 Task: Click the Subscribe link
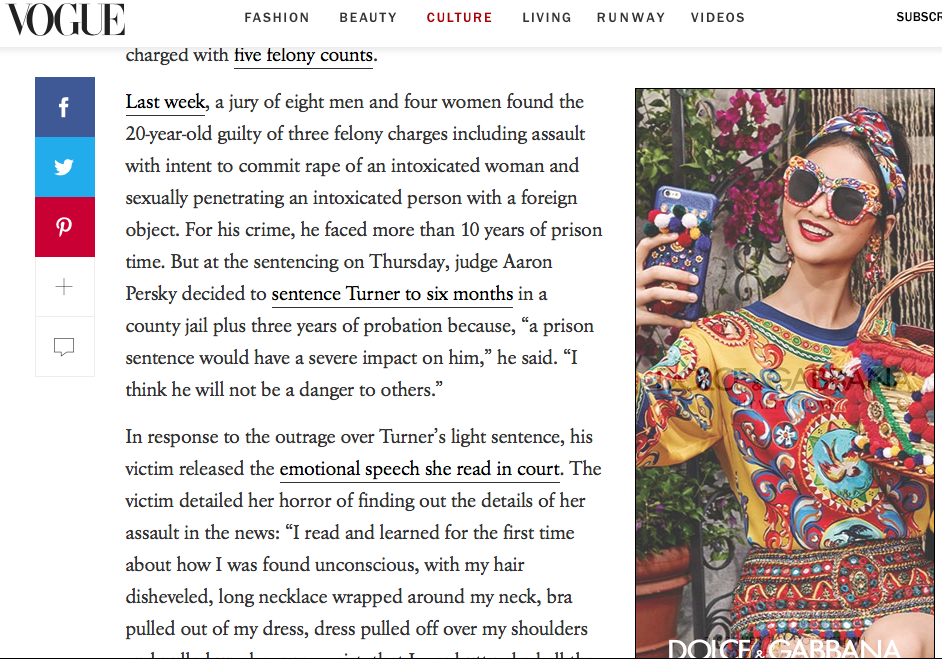coord(919,17)
